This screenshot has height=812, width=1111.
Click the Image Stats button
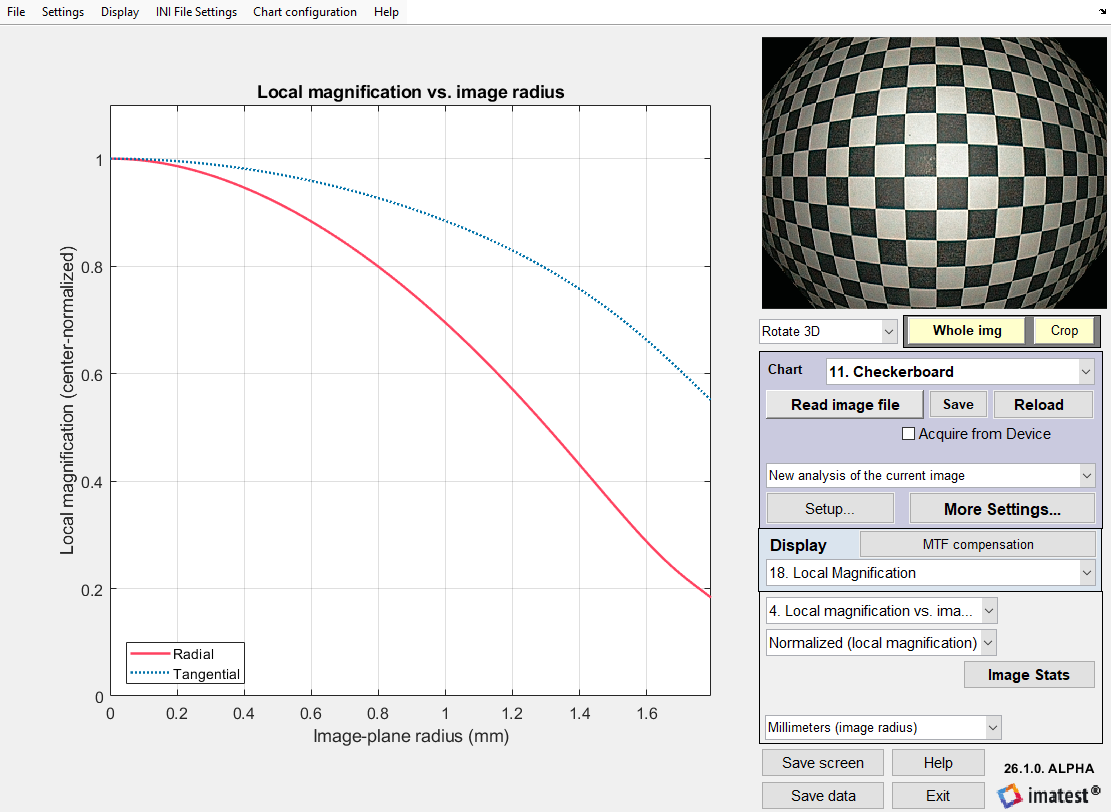(1028, 675)
